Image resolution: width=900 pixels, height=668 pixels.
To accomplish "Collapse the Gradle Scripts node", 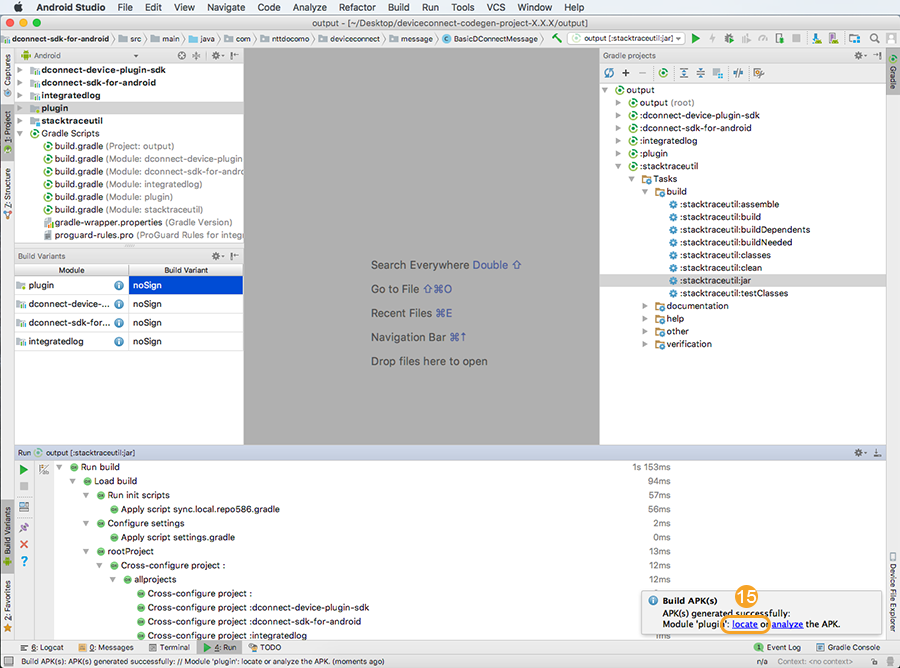I will (x=20, y=133).
